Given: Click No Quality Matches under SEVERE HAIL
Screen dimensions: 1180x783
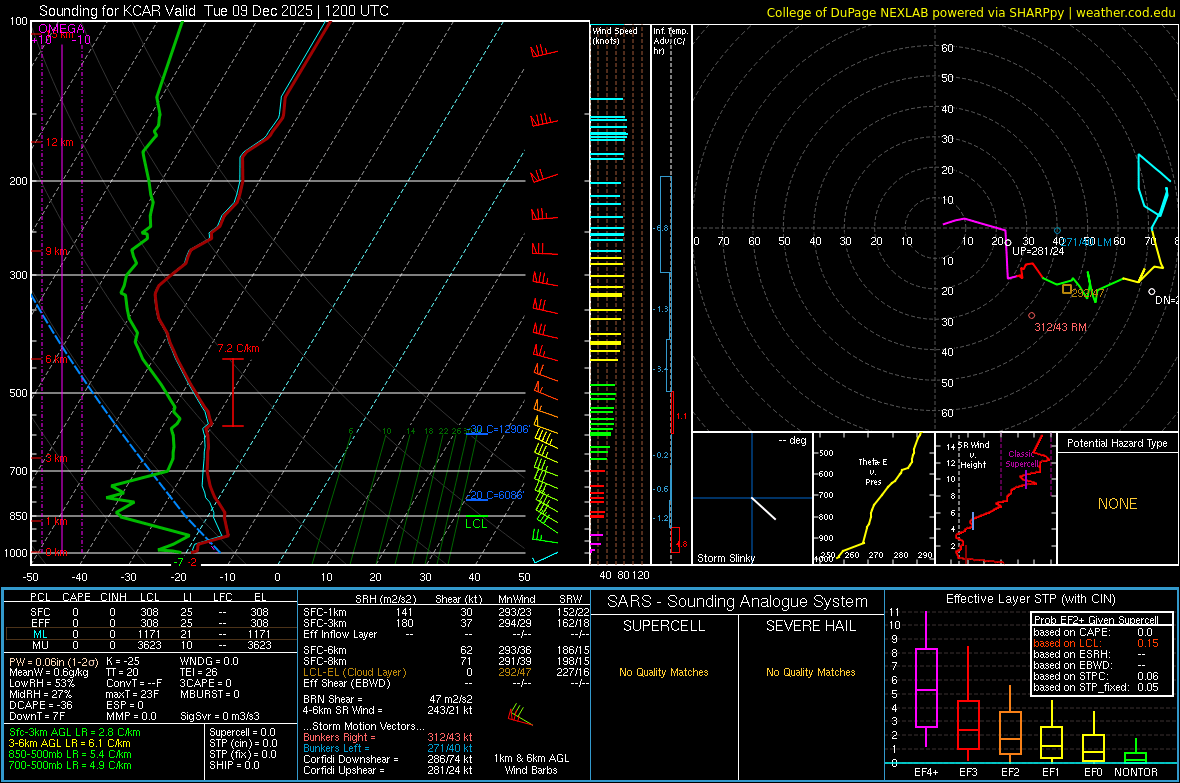Looking at the screenshot, I should 810,672.
